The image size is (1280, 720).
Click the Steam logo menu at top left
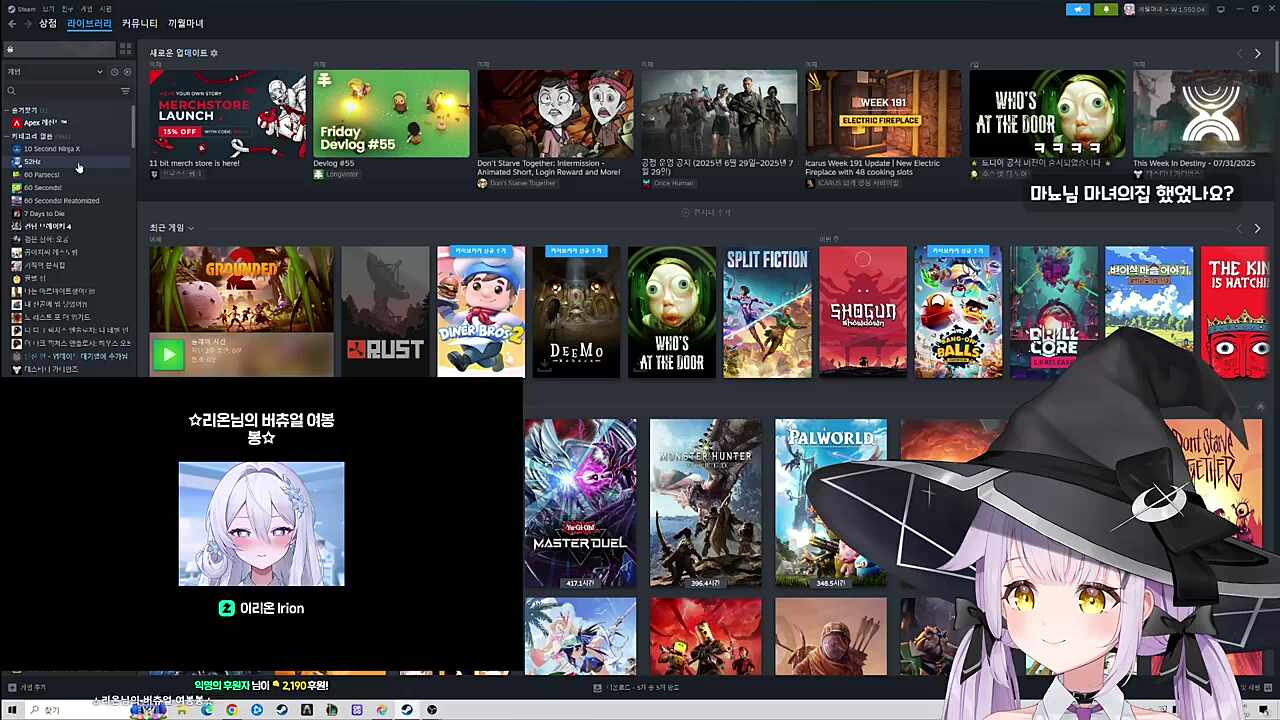click(21, 9)
